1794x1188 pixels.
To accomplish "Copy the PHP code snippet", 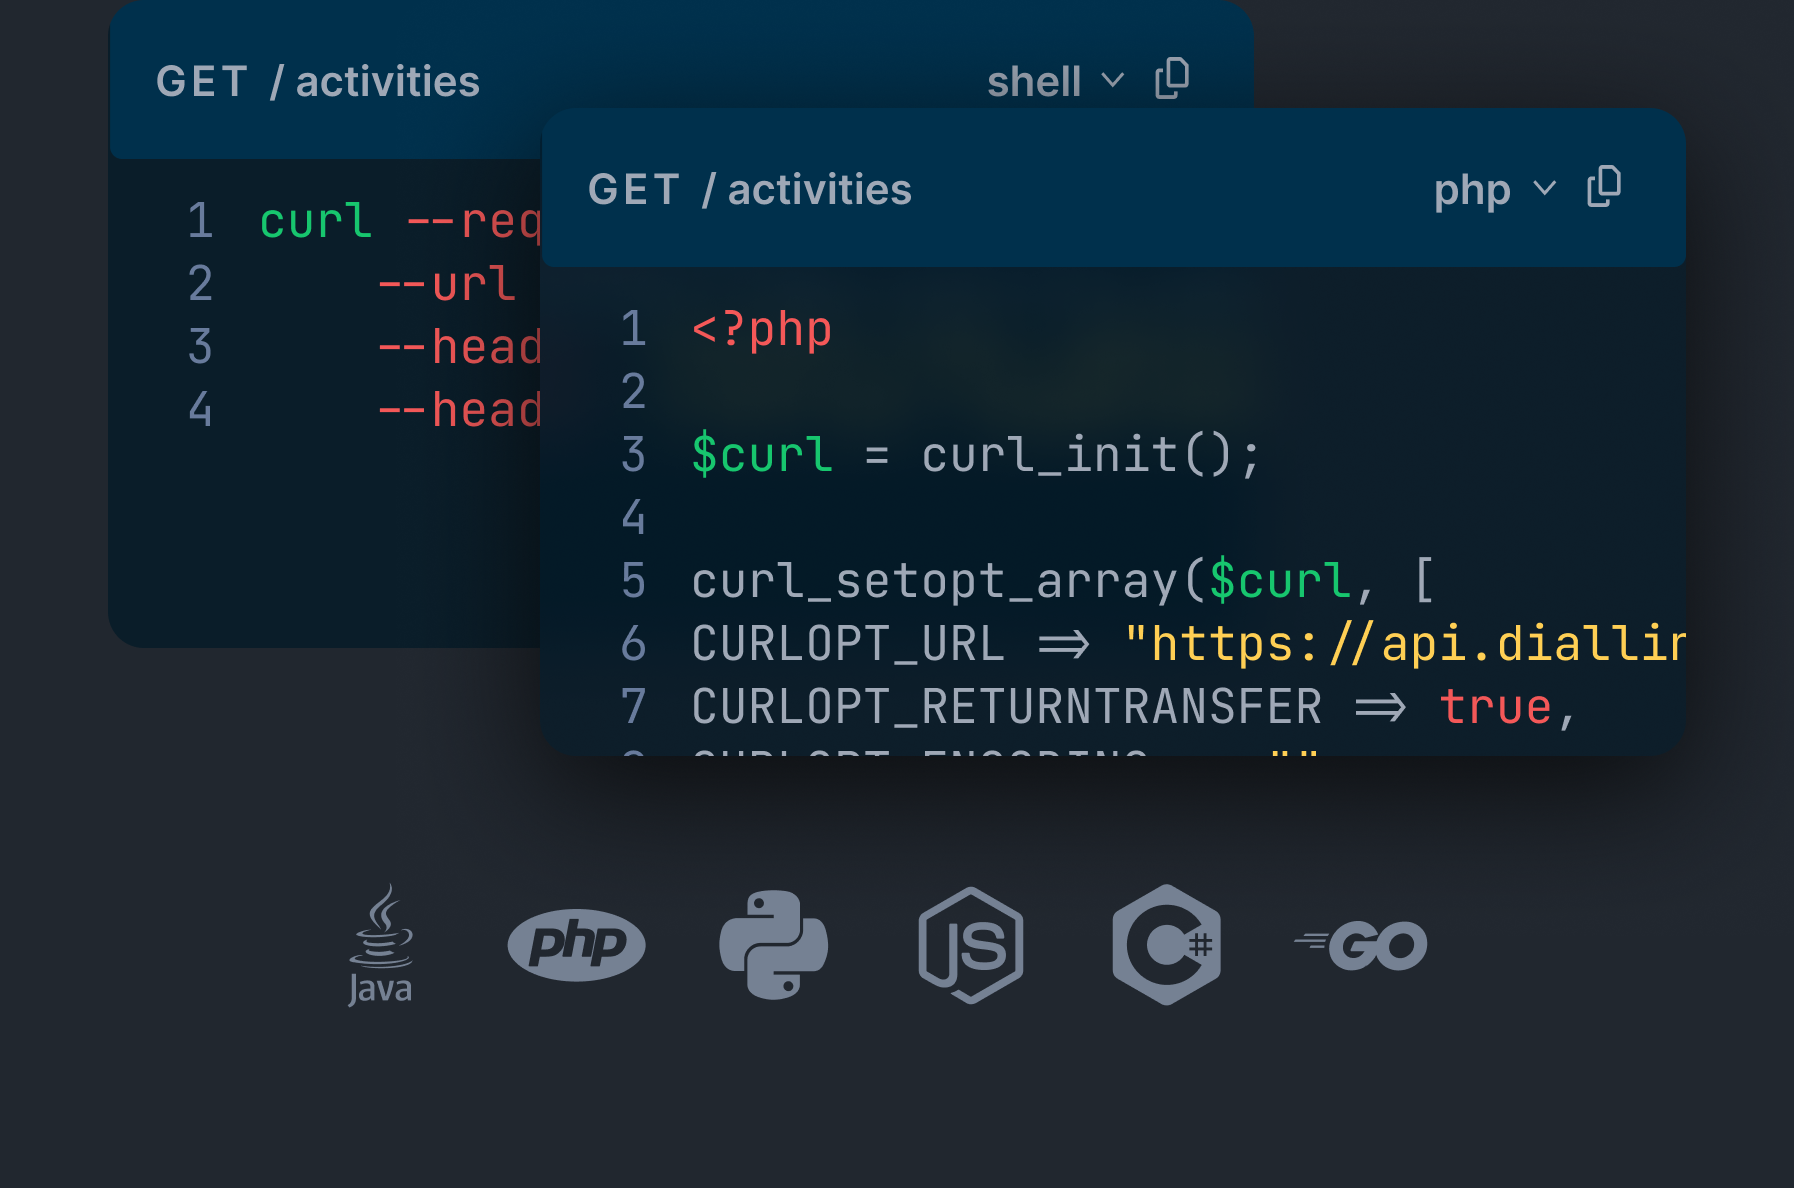I will [1602, 188].
